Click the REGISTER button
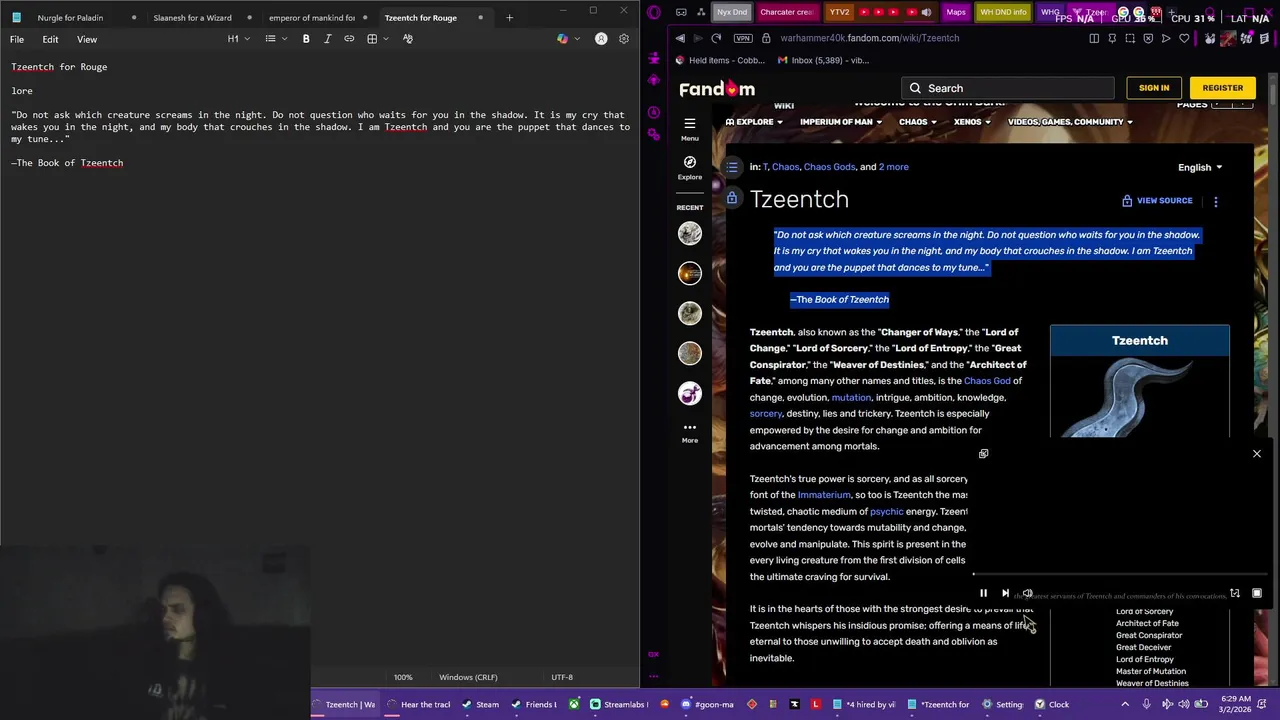This screenshot has width=1280, height=720. pos(1222,88)
